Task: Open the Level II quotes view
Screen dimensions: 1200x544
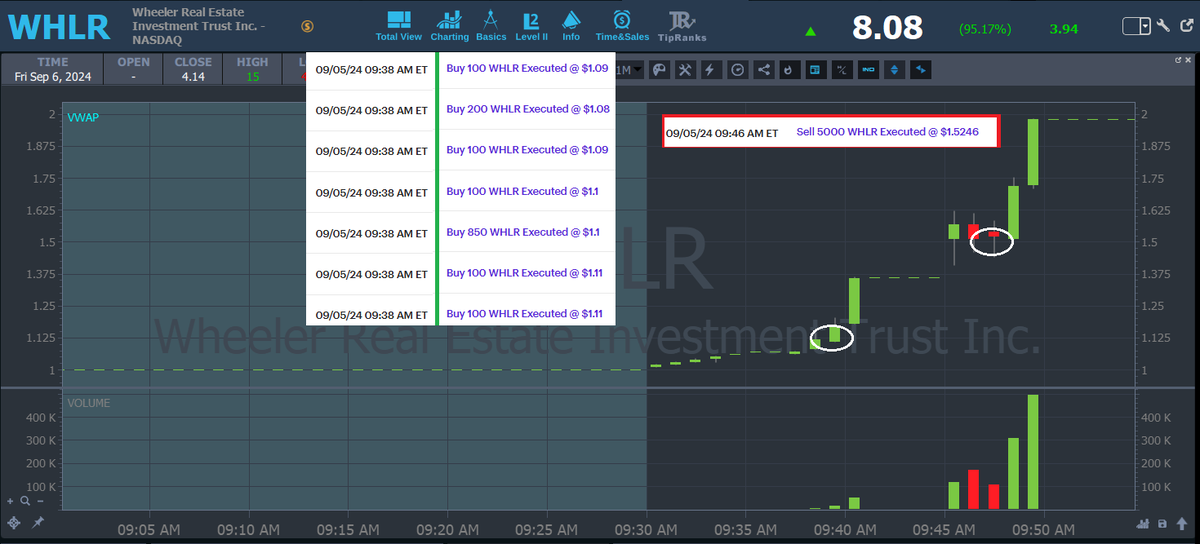Action: (x=531, y=25)
